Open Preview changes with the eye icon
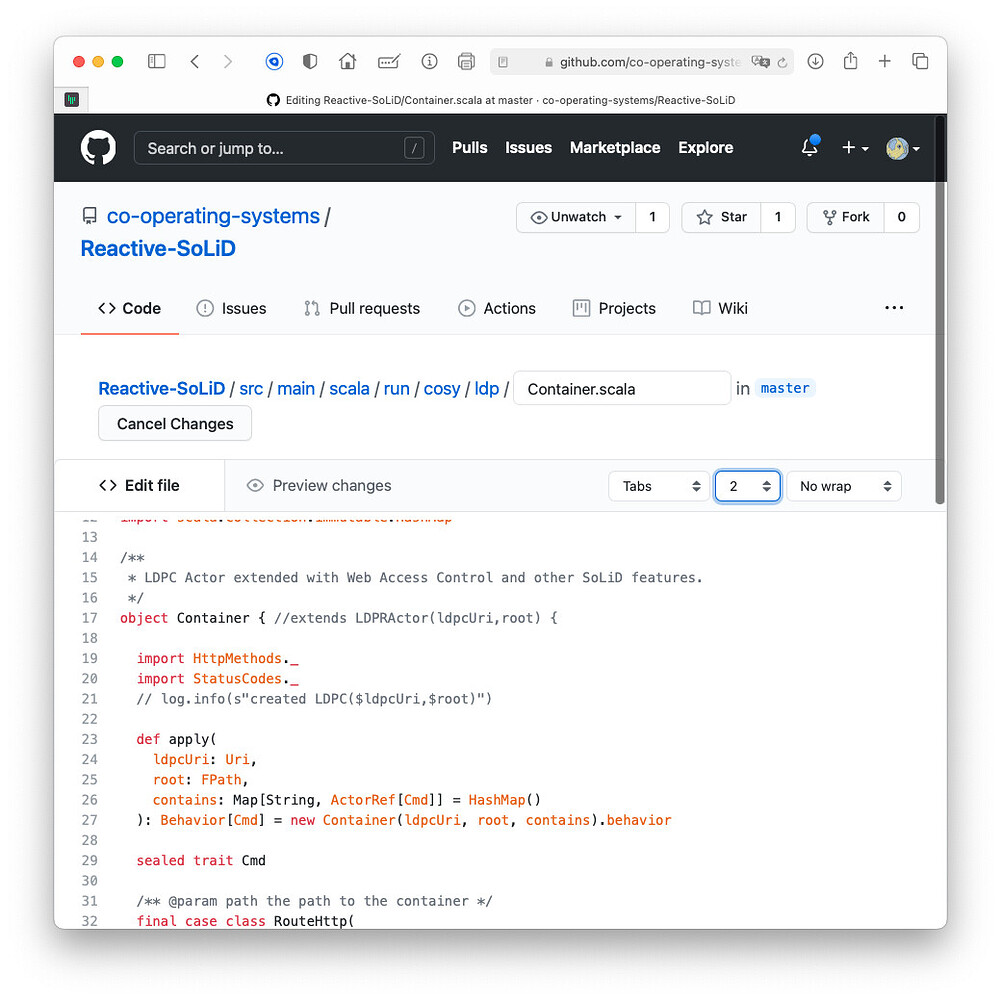Image resolution: width=1000 pixels, height=1000 pixels. coord(318,485)
